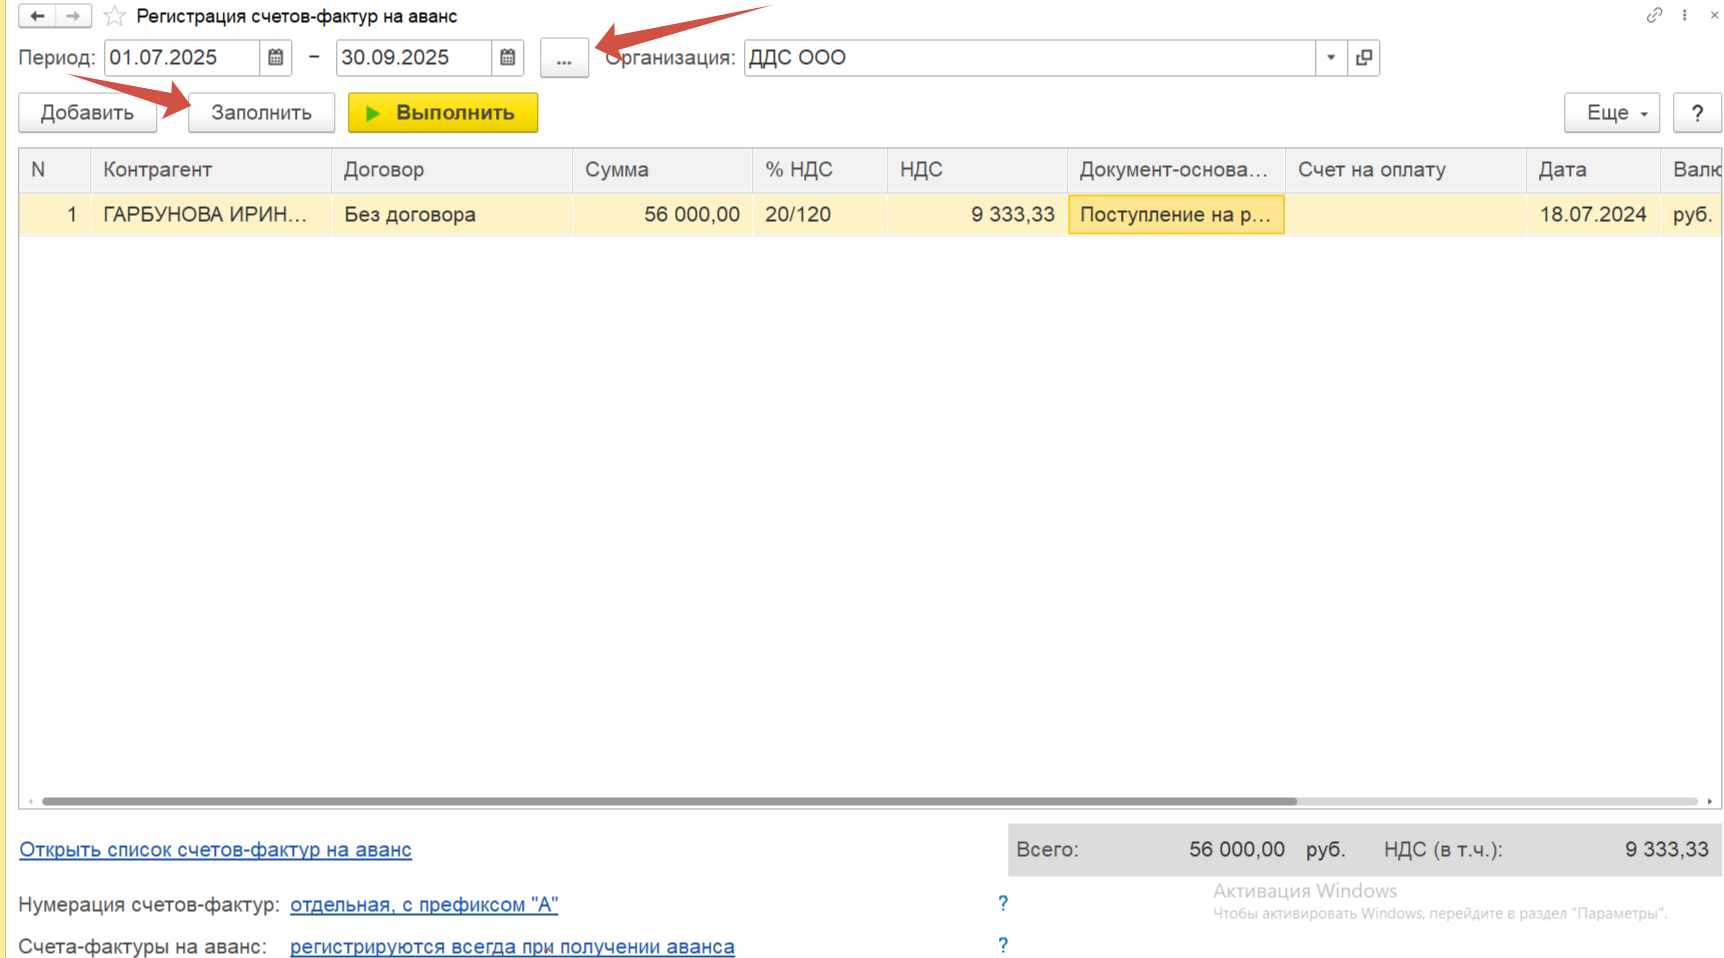Click the back navigation arrow icon

[37, 16]
